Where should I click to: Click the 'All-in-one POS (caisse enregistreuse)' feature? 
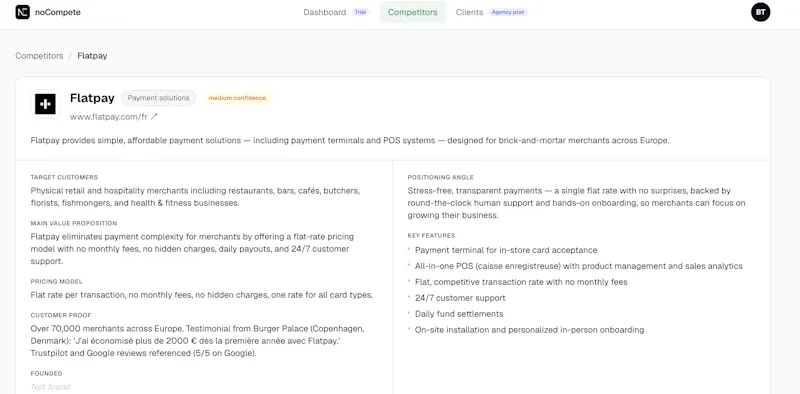579,266
